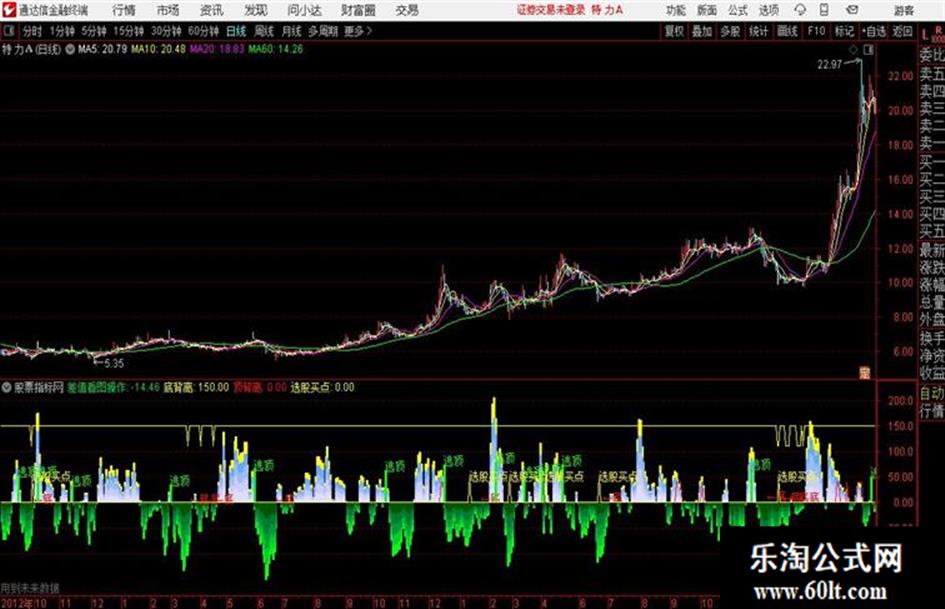Screen dimensions: 945x609
Task: Open the 功能 menu
Action: [x=676, y=10]
